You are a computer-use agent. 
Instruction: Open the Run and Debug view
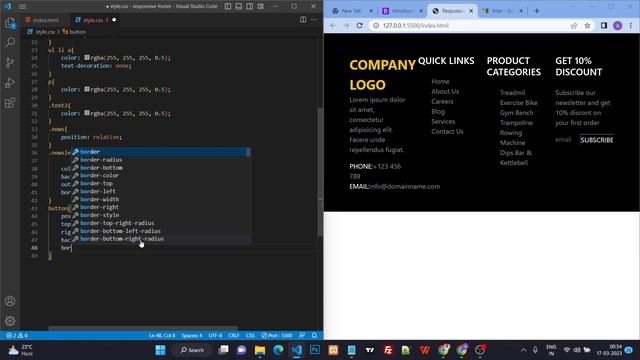tap(10, 82)
